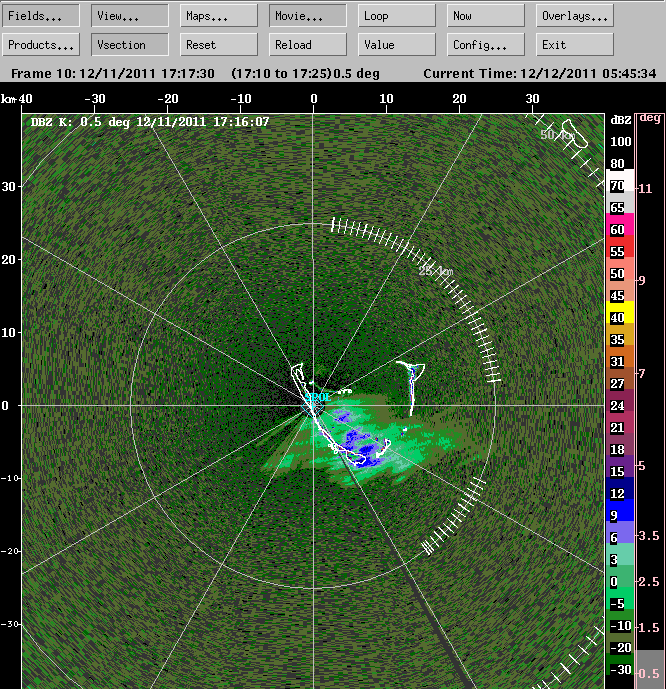Click the 11 deg elevation tick

click(645, 189)
